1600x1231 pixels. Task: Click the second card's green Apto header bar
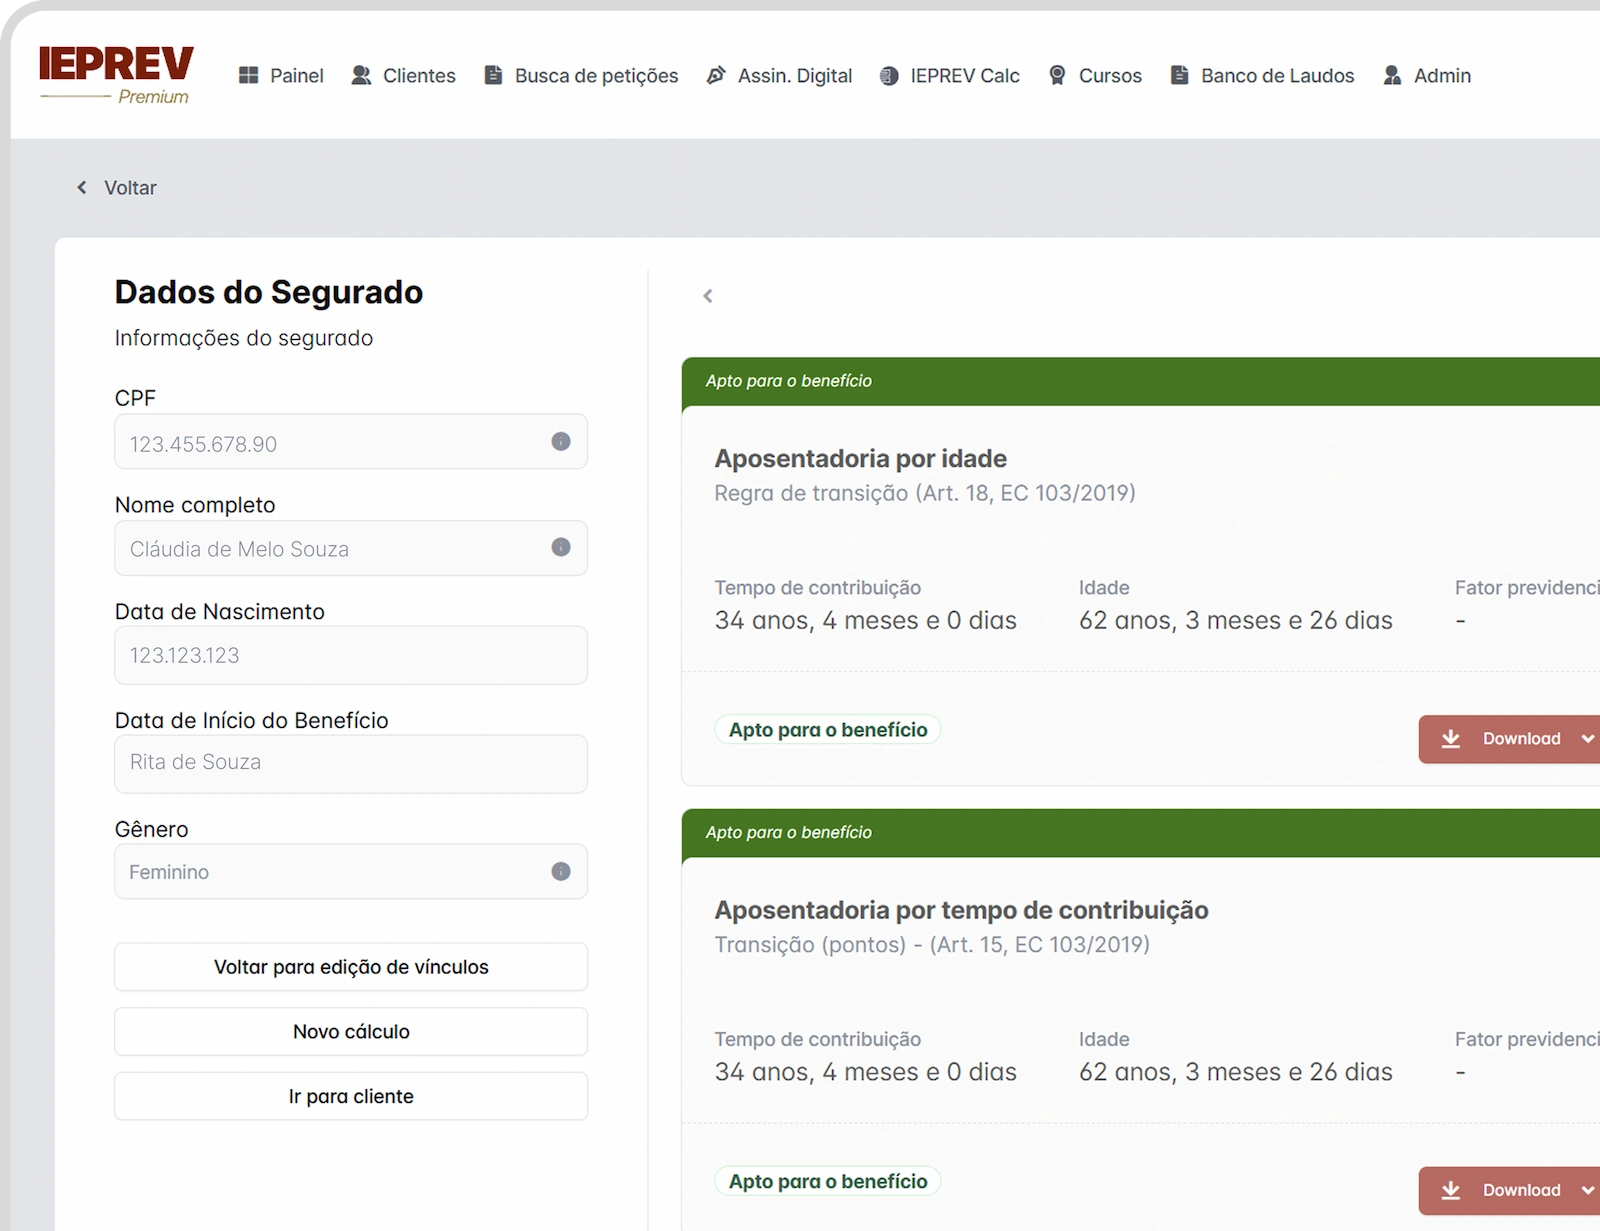tap(1140, 832)
